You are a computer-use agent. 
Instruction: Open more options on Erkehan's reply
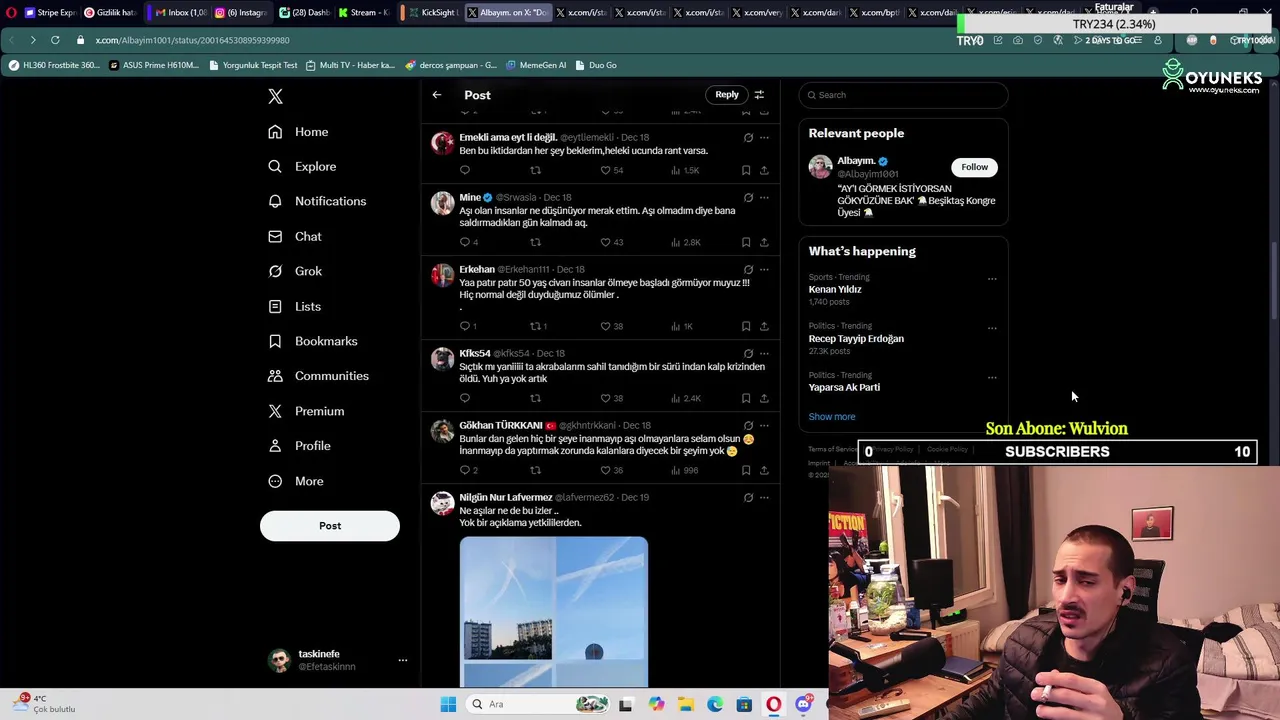(x=764, y=269)
